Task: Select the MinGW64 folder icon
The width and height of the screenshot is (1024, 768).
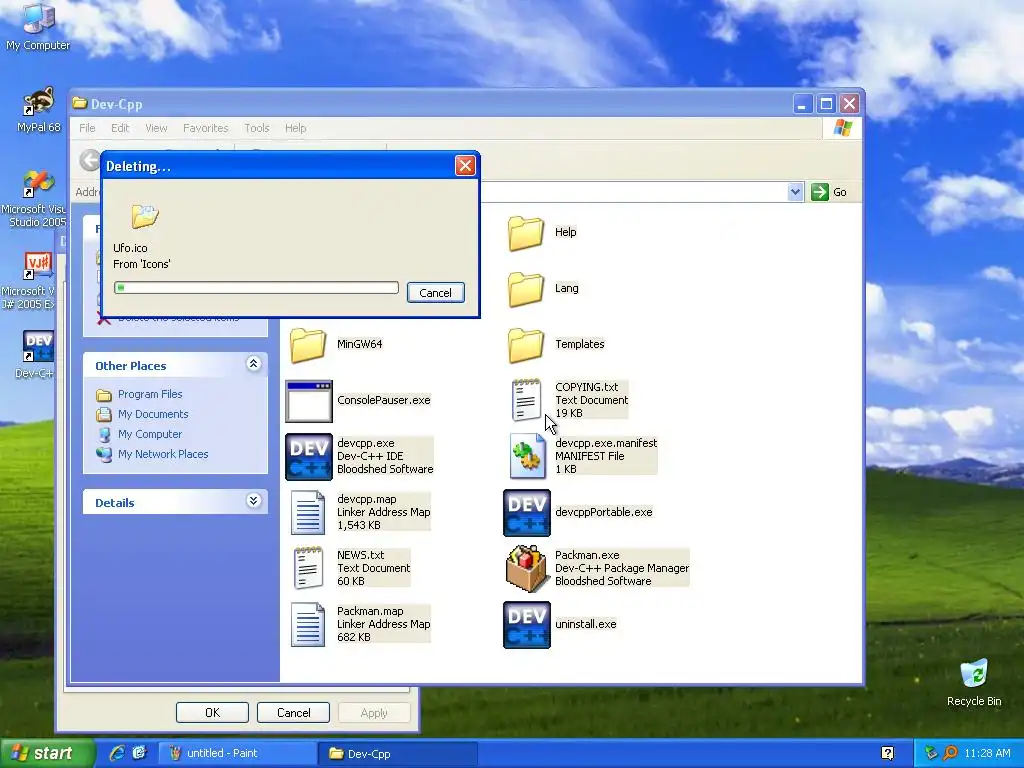Action: tap(308, 344)
